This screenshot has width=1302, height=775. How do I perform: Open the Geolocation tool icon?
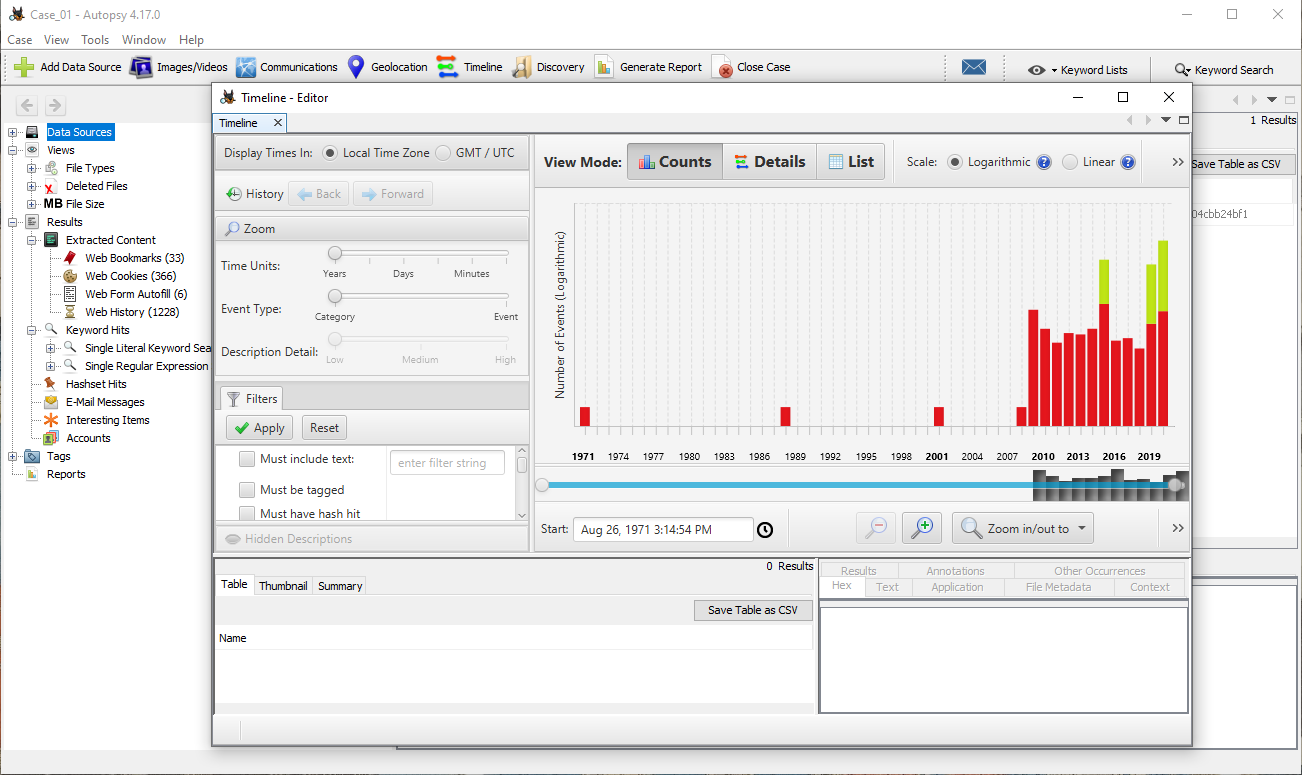[x=356, y=67]
